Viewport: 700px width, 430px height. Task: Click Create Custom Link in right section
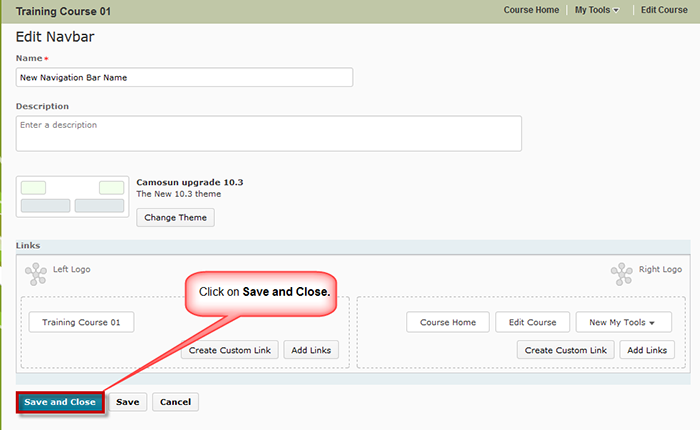pyautogui.click(x=565, y=350)
